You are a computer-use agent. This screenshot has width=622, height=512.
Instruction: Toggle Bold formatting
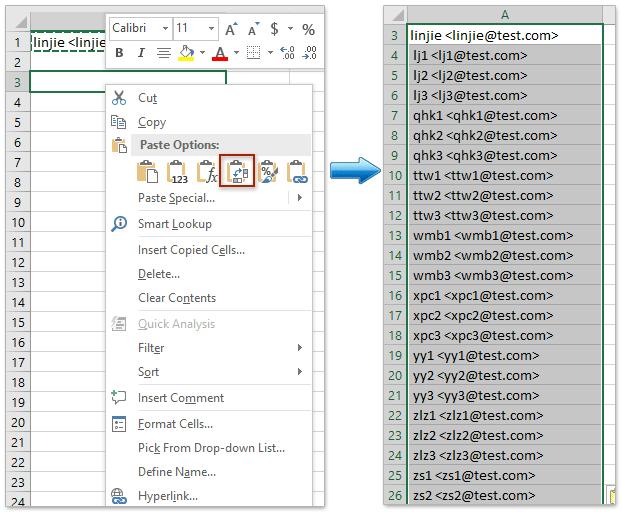(119, 53)
